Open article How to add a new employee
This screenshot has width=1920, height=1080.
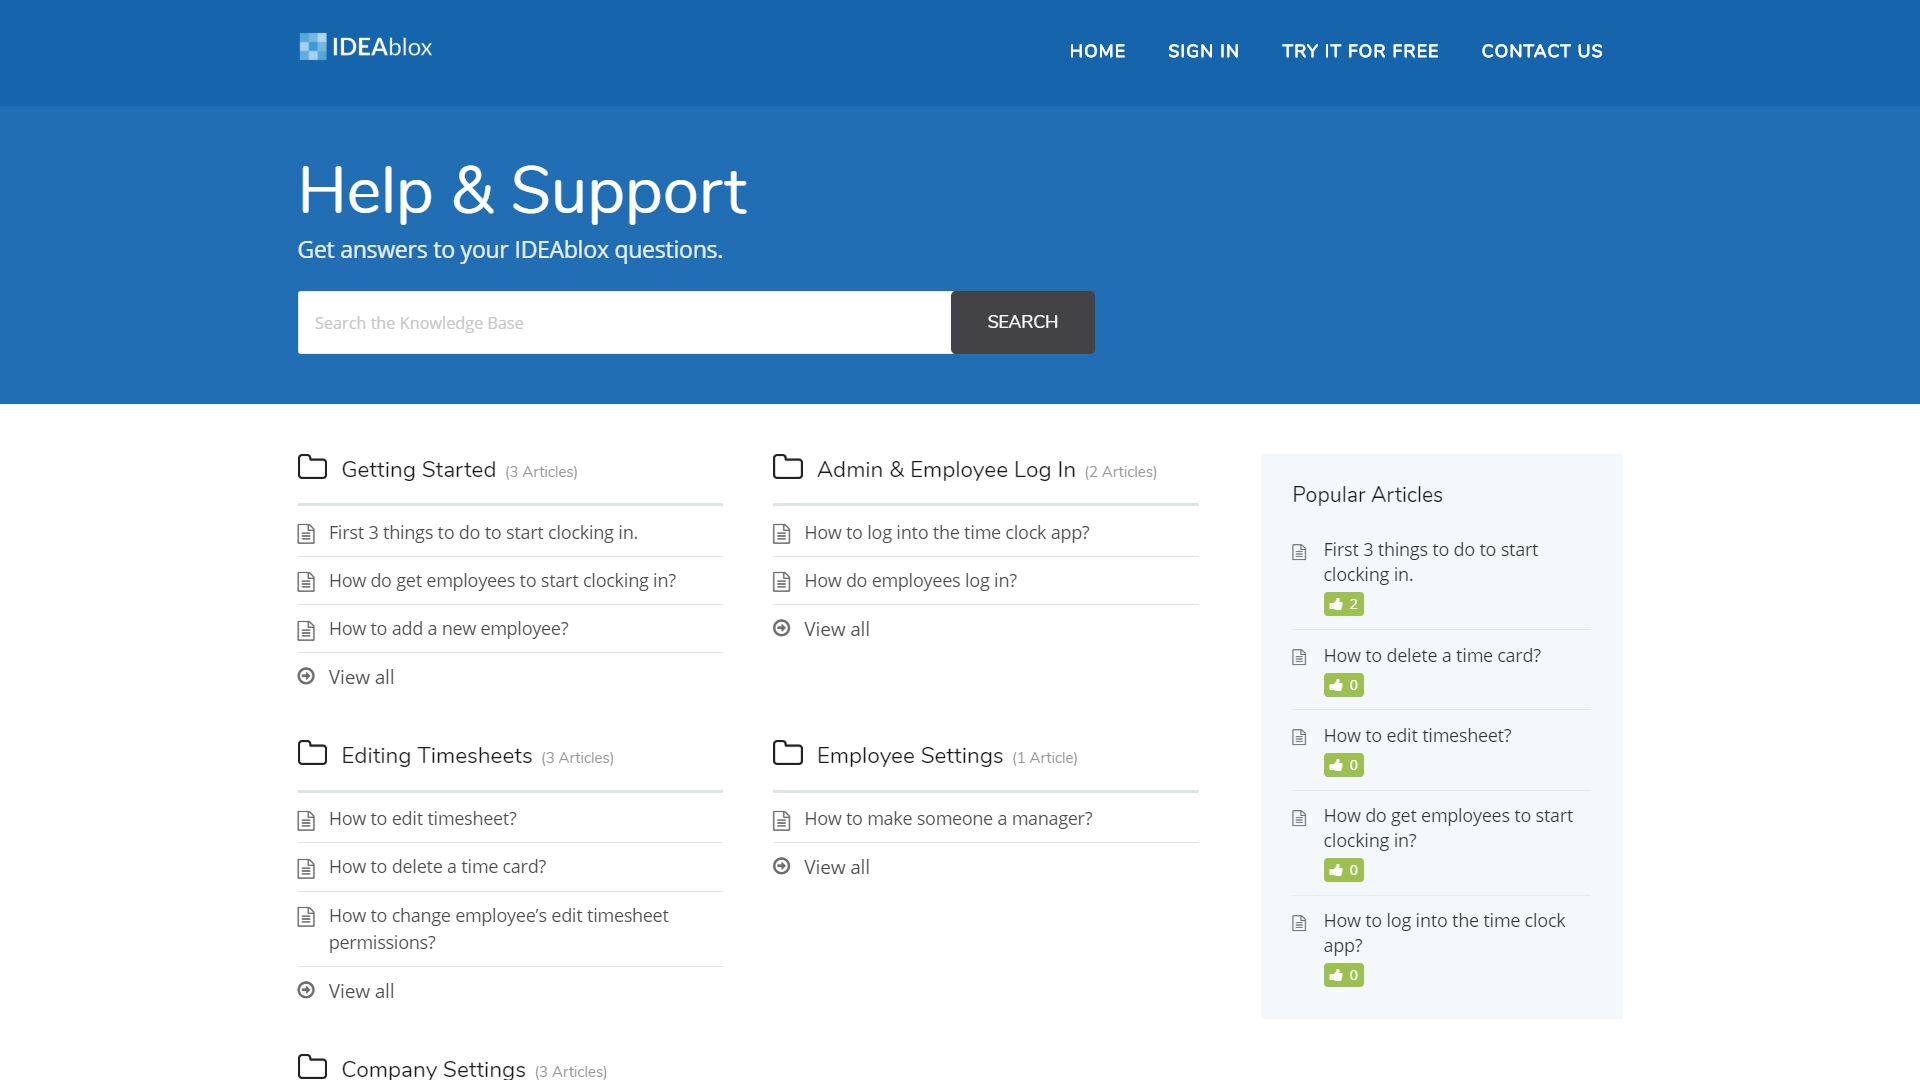pyautogui.click(x=448, y=629)
